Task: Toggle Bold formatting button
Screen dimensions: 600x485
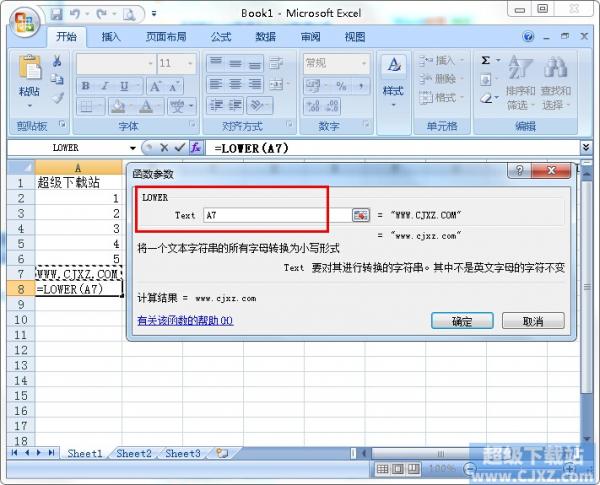Action: tap(86, 86)
